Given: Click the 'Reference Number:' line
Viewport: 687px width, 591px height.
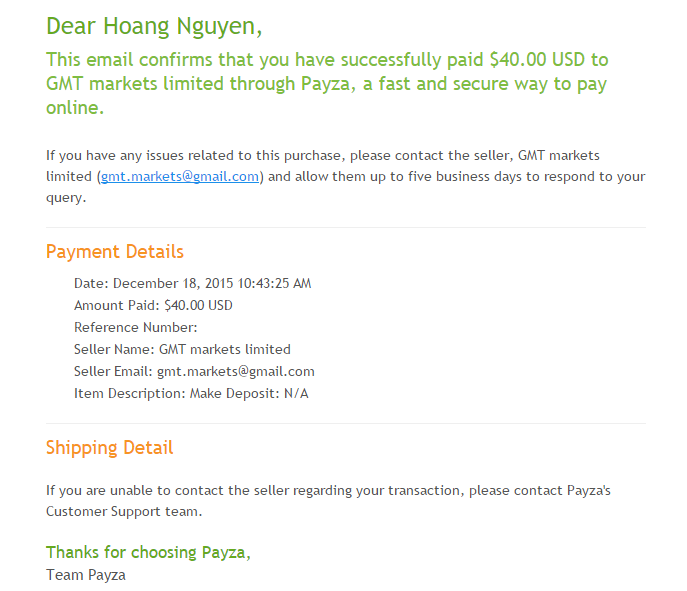Looking at the screenshot, I should (x=136, y=327).
